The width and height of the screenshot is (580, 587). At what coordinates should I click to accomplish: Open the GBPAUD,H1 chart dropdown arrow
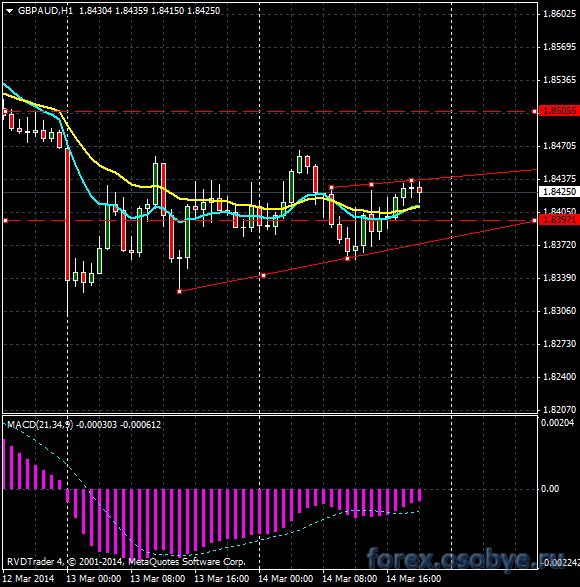tap(10, 11)
